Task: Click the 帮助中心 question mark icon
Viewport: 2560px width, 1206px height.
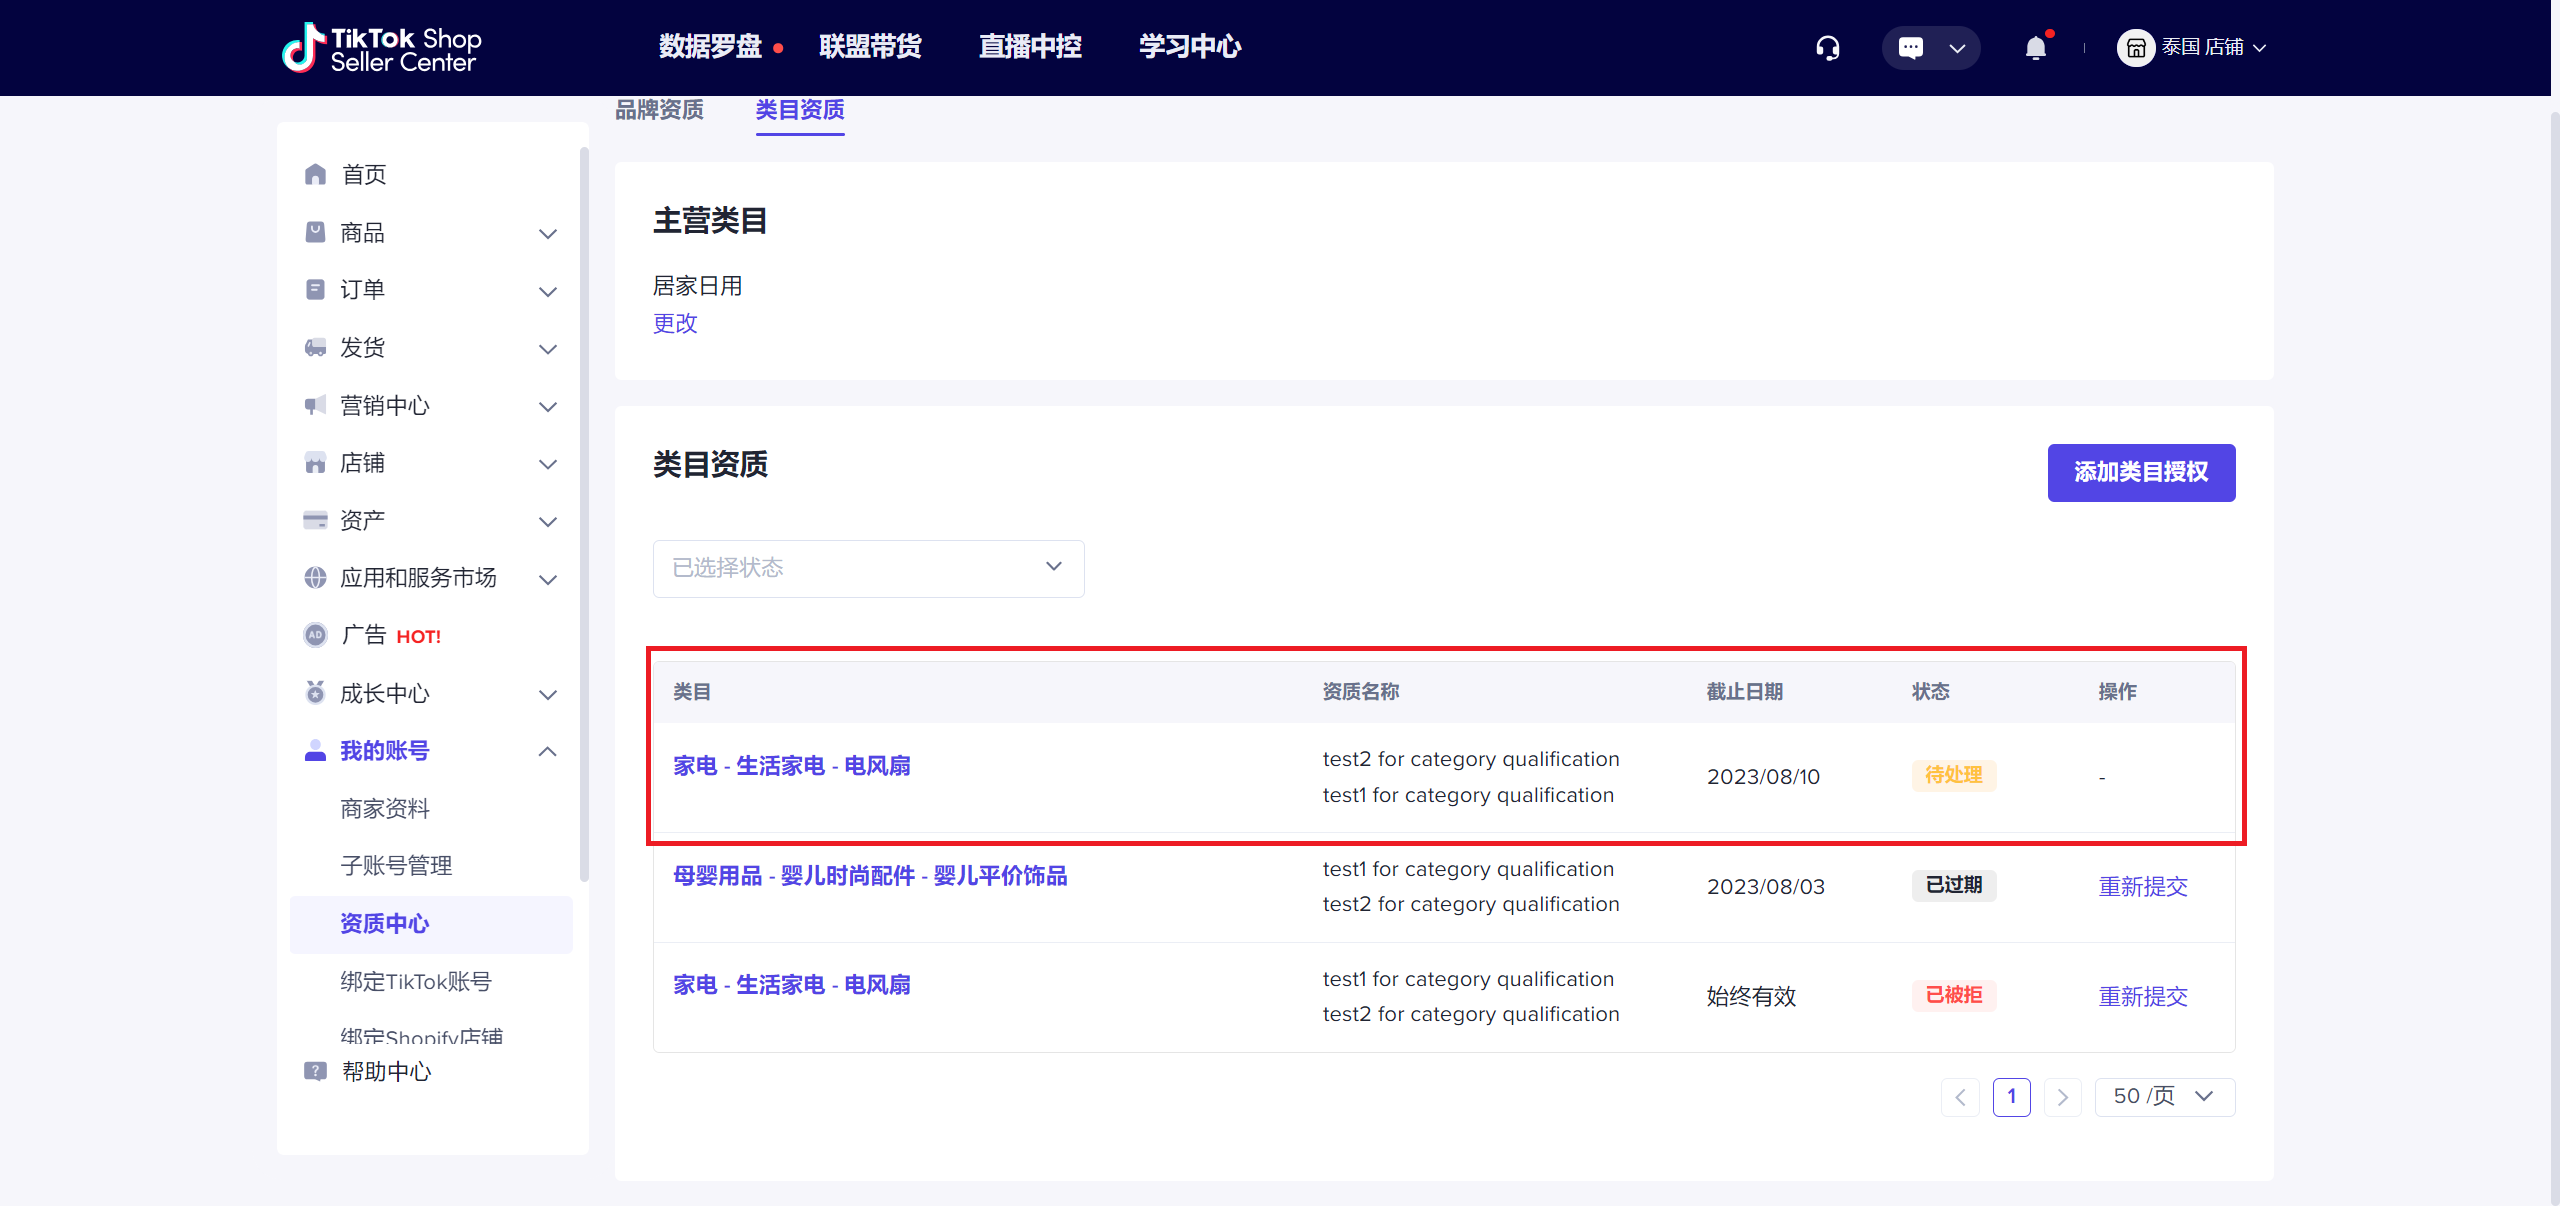Action: 315,1071
